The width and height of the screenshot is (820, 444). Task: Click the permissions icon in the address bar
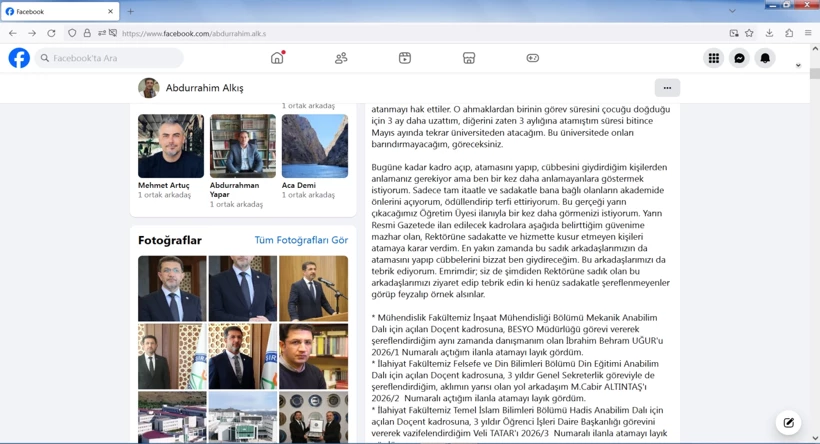(101, 33)
